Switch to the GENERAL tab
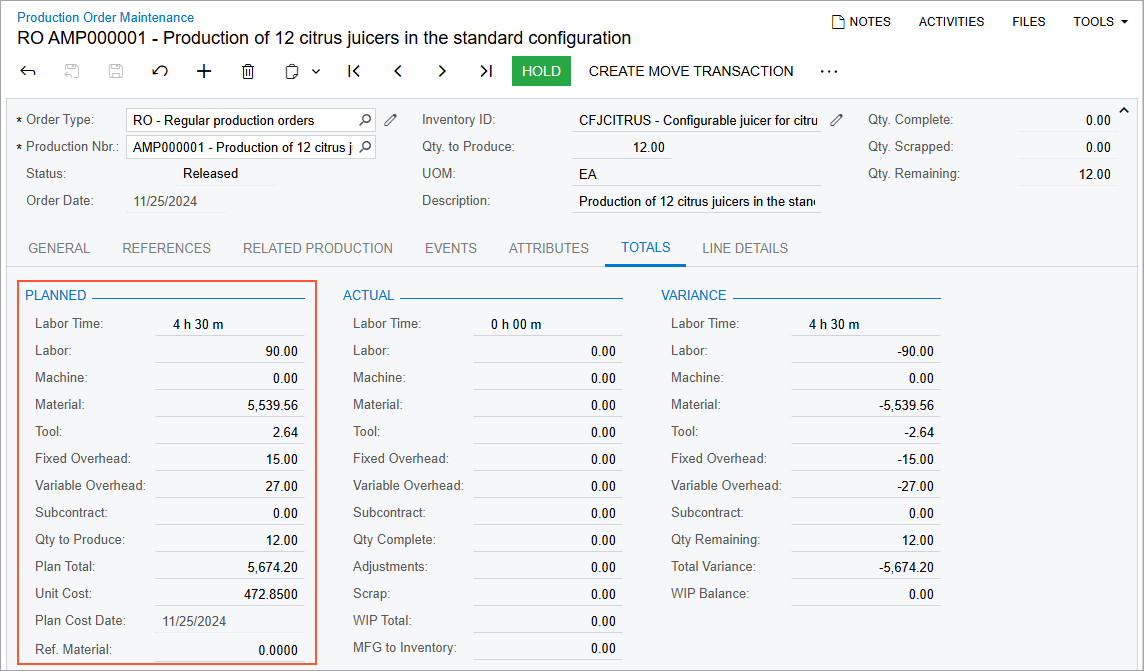1144x671 pixels. (x=59, y=248)
